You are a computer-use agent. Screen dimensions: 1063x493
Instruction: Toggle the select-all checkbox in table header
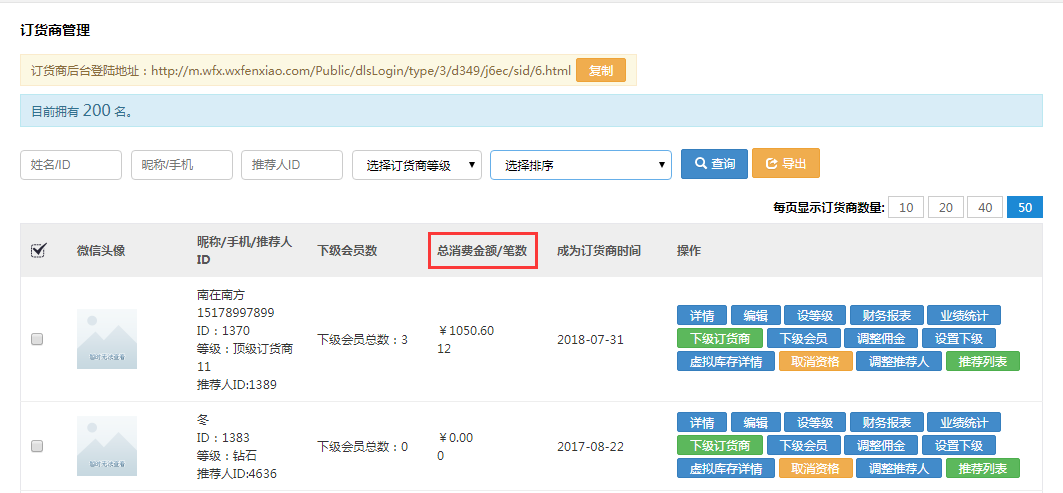pos(38,250)
